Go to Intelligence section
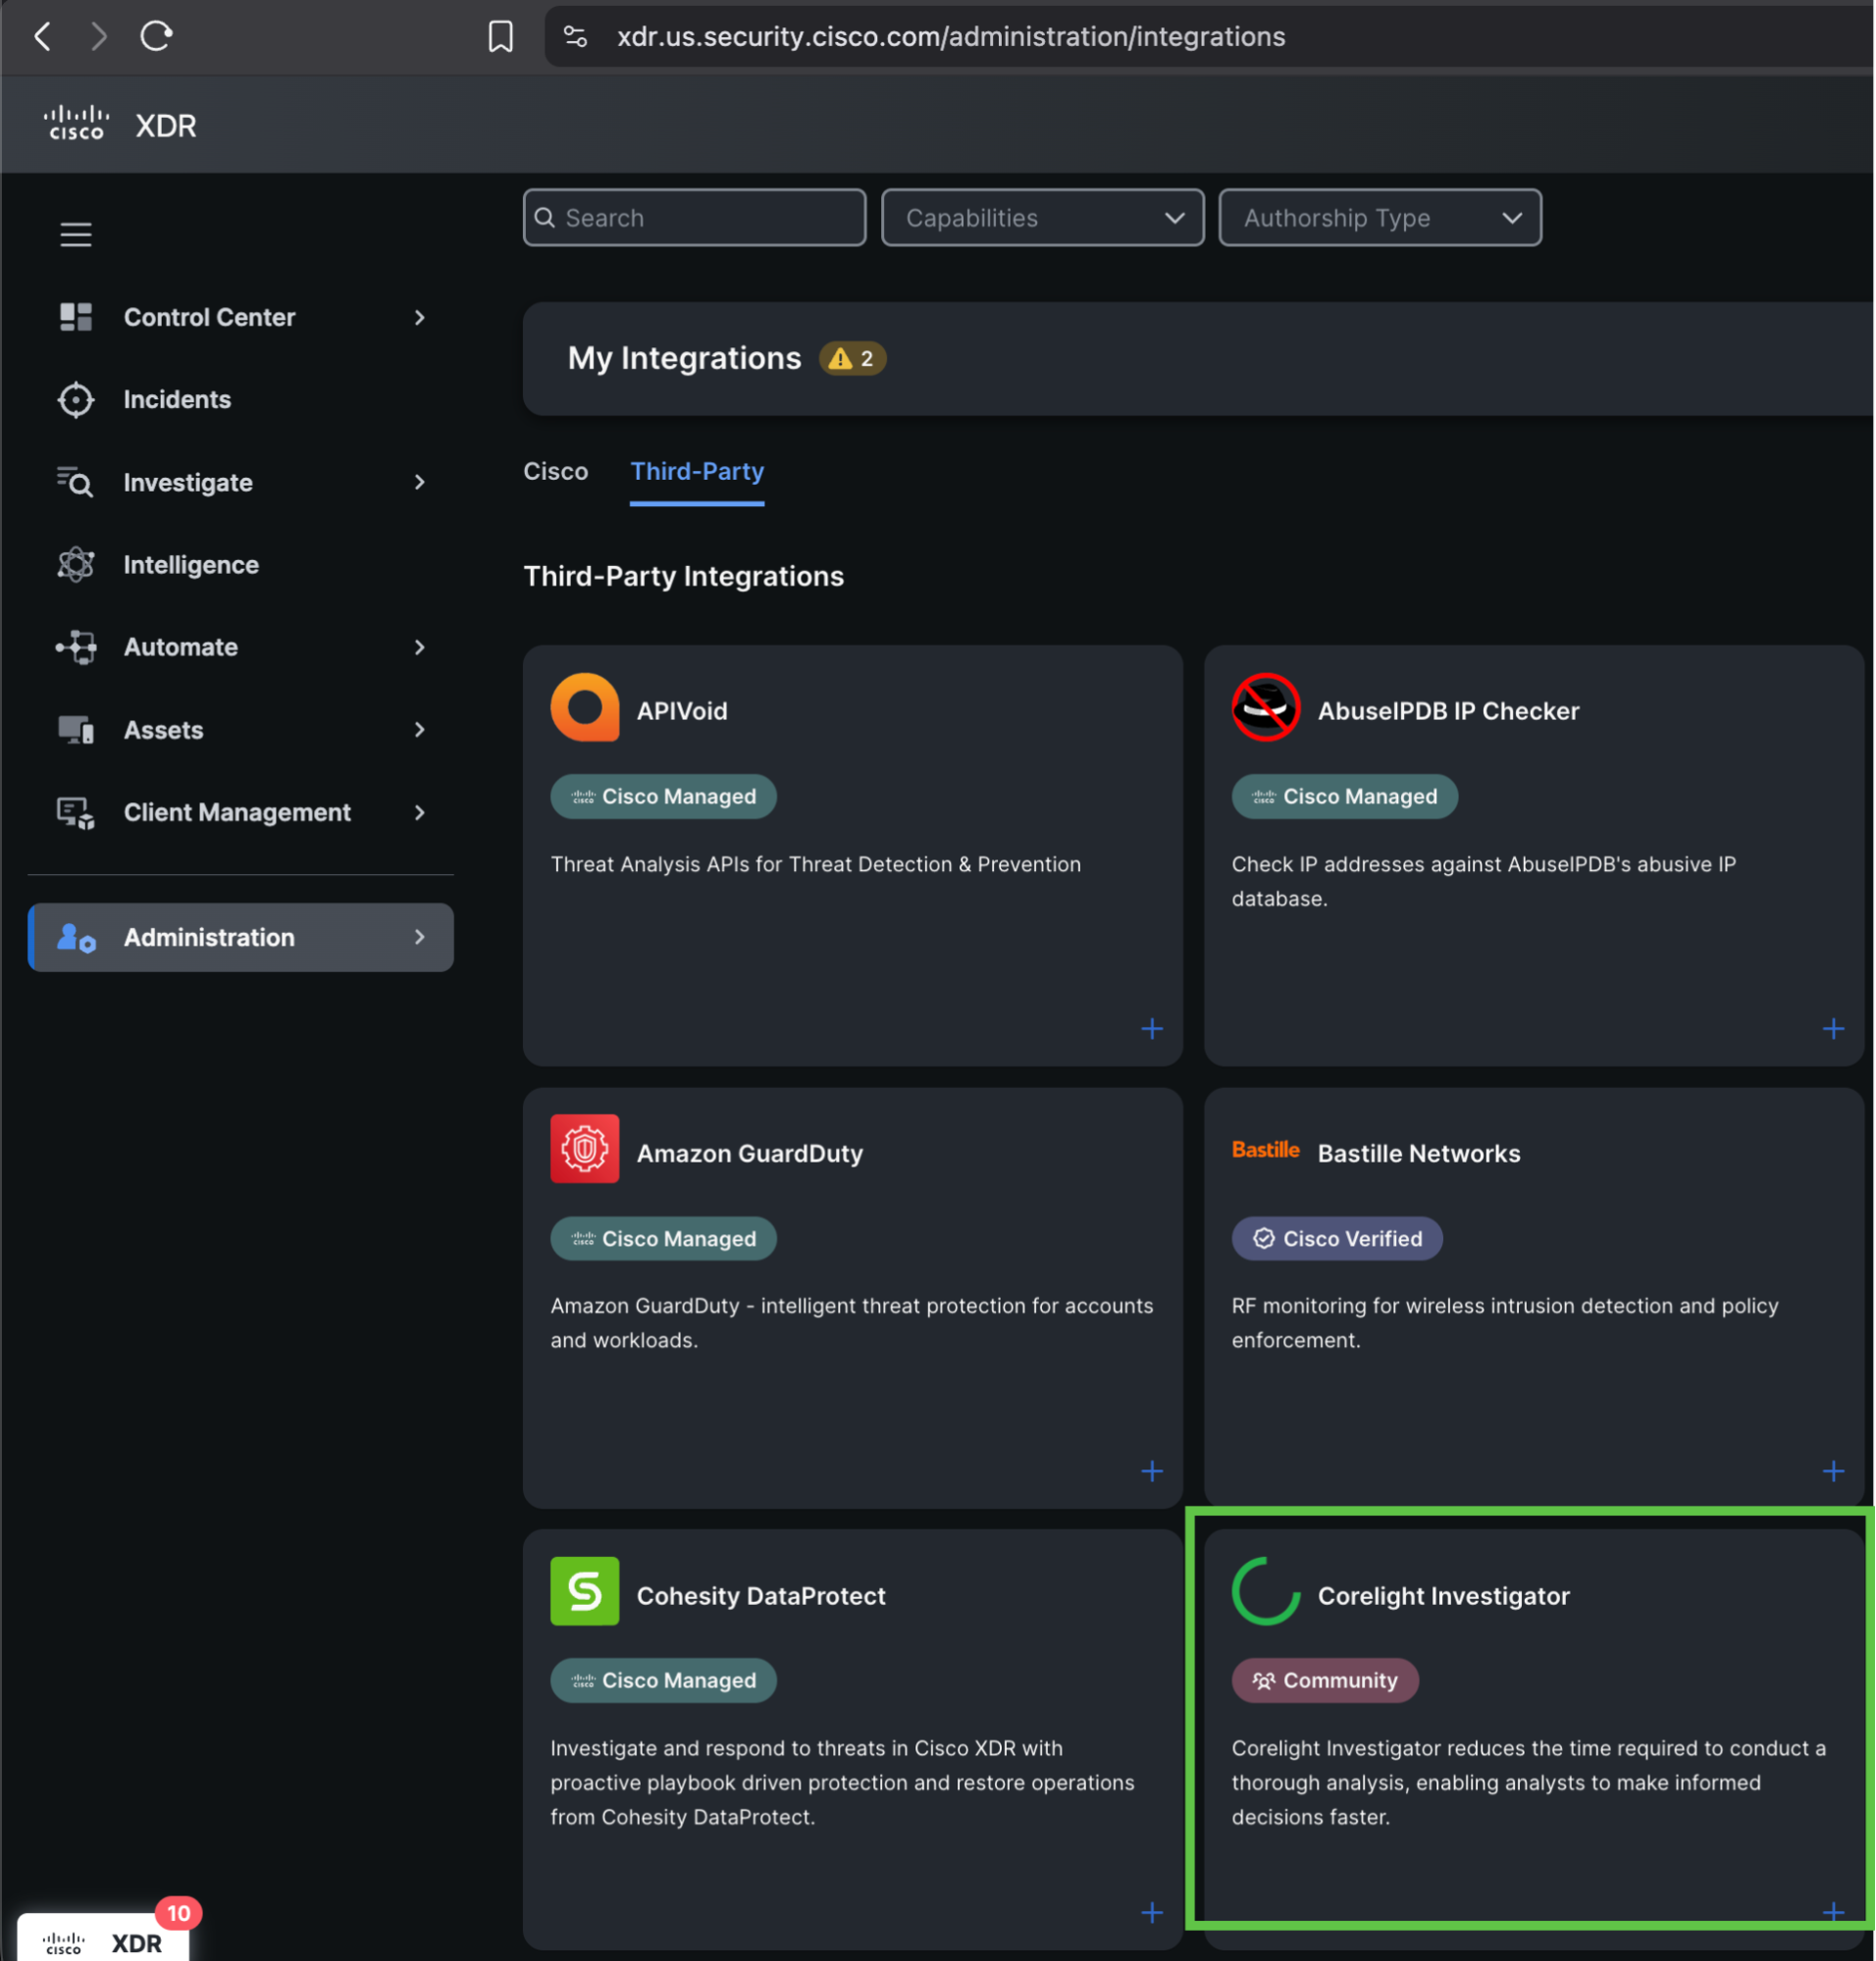 click(x=190, y=565)
